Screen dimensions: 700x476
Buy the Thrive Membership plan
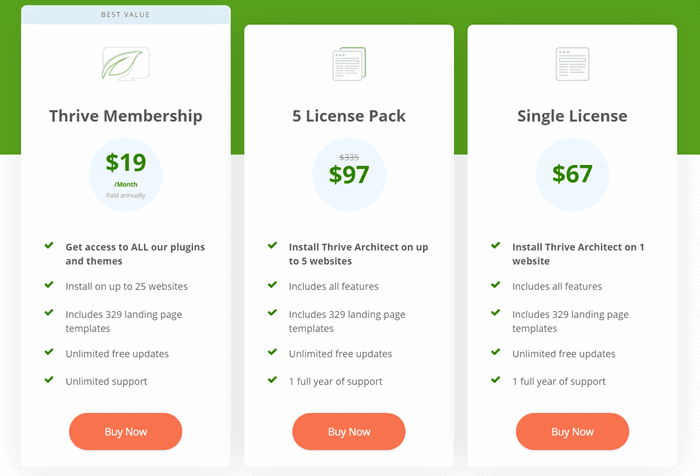(125, 431)
